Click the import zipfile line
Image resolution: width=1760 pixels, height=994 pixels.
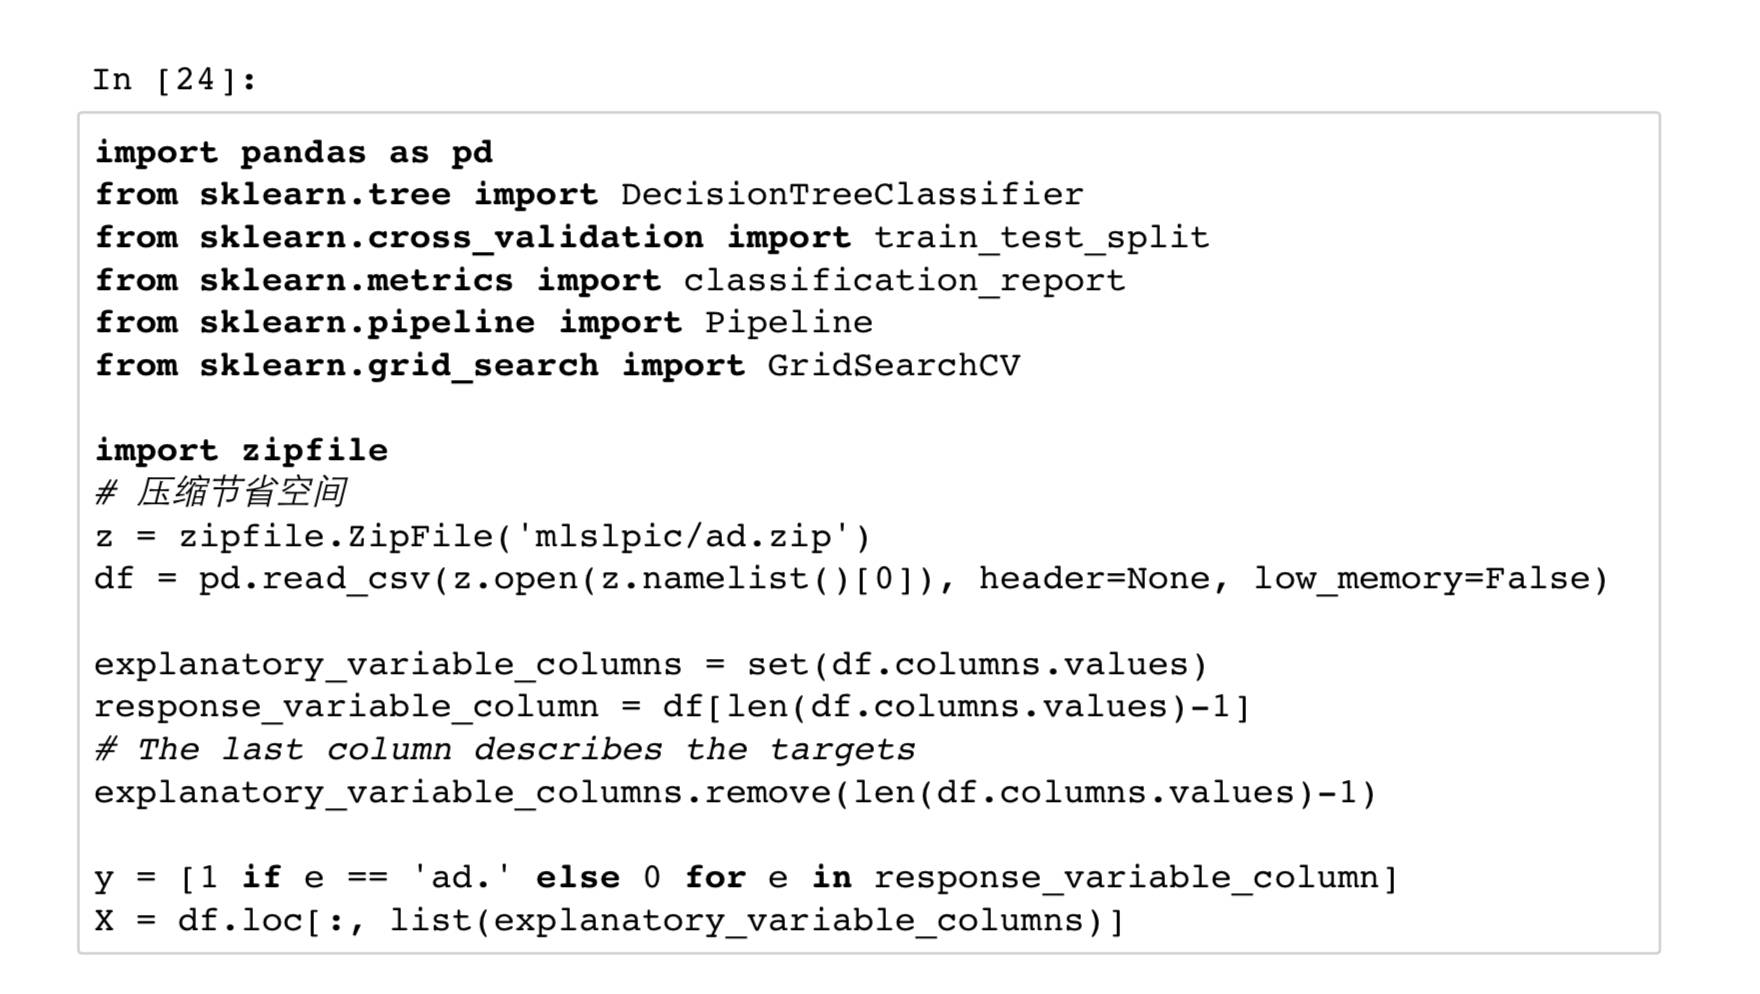coord(241,450)
